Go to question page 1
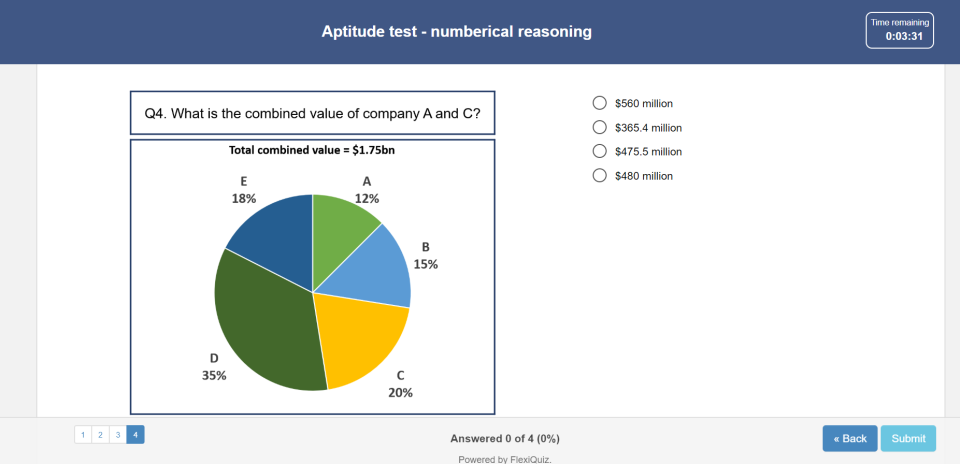960x464 pixels. point(83,435)
